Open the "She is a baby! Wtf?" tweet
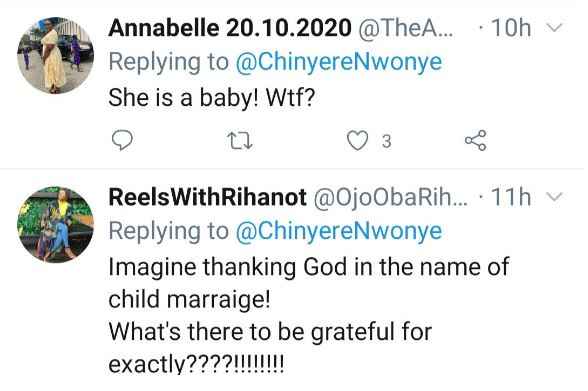 [211, 98]
